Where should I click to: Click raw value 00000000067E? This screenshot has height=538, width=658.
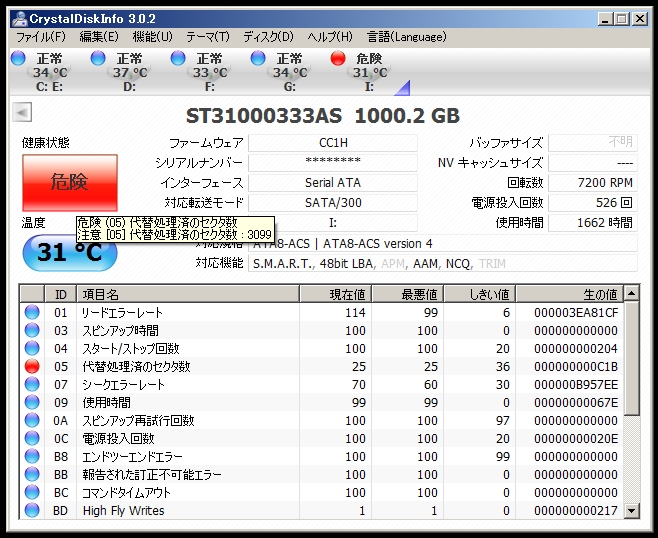576,403
